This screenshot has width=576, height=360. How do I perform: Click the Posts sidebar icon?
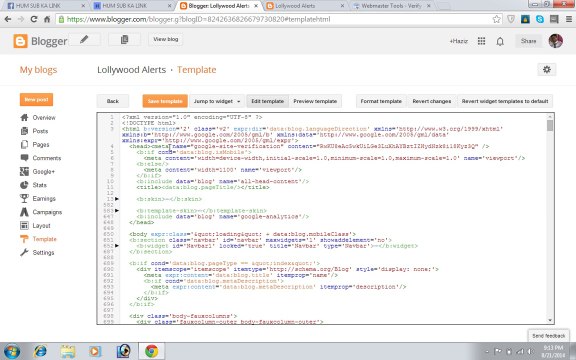(24, 131)
